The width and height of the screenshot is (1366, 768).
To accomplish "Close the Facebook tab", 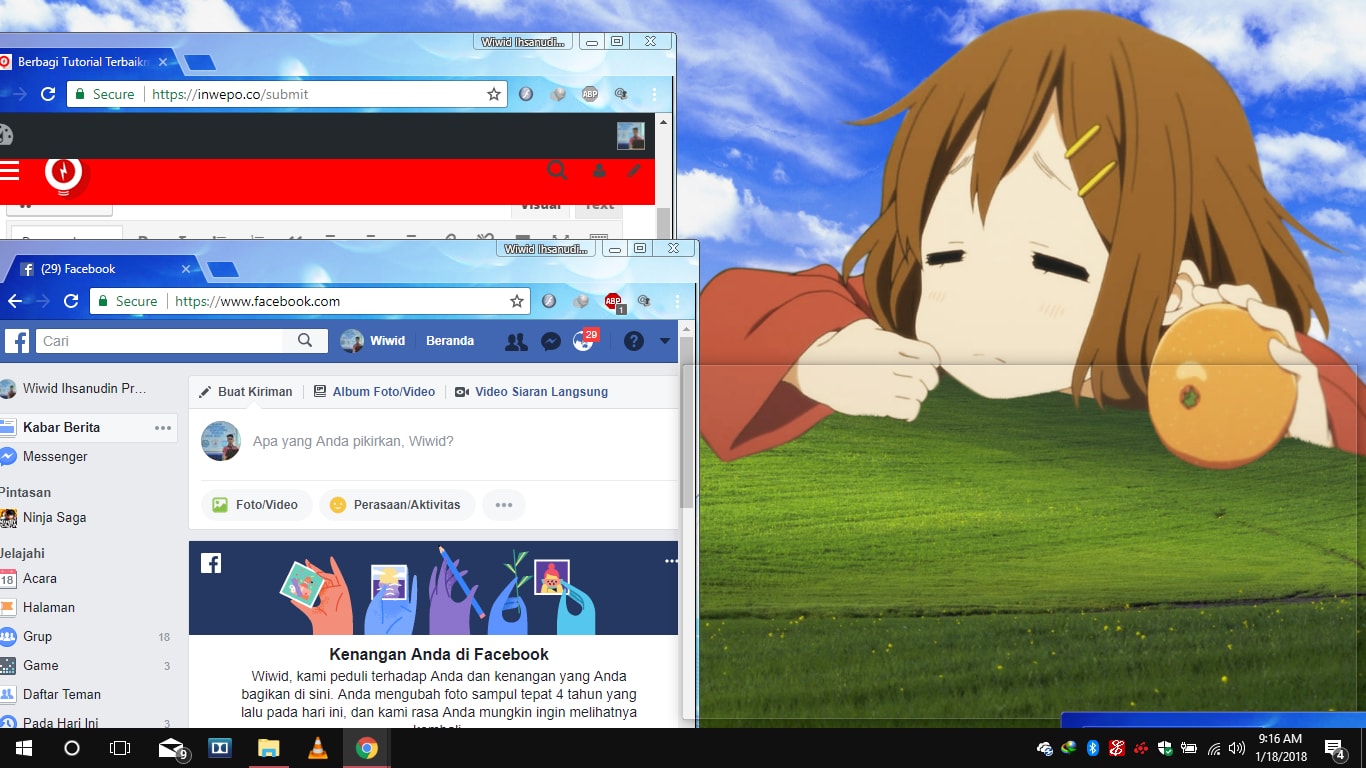I will pos(186,269).
